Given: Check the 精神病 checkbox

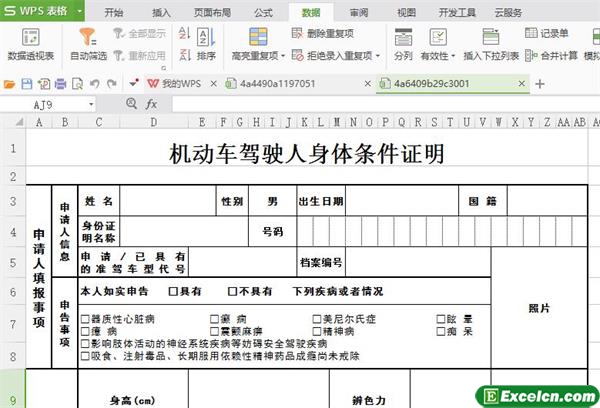Looking at the screenshot, I should click(317, 331).
